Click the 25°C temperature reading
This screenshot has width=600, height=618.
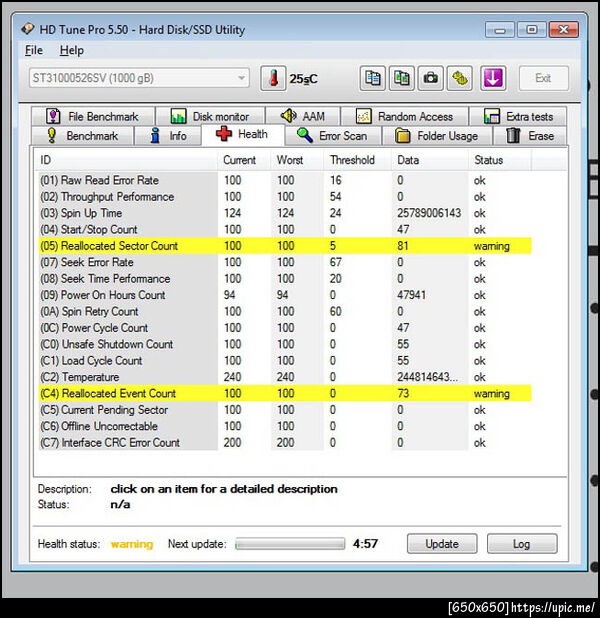coord(303,79)
